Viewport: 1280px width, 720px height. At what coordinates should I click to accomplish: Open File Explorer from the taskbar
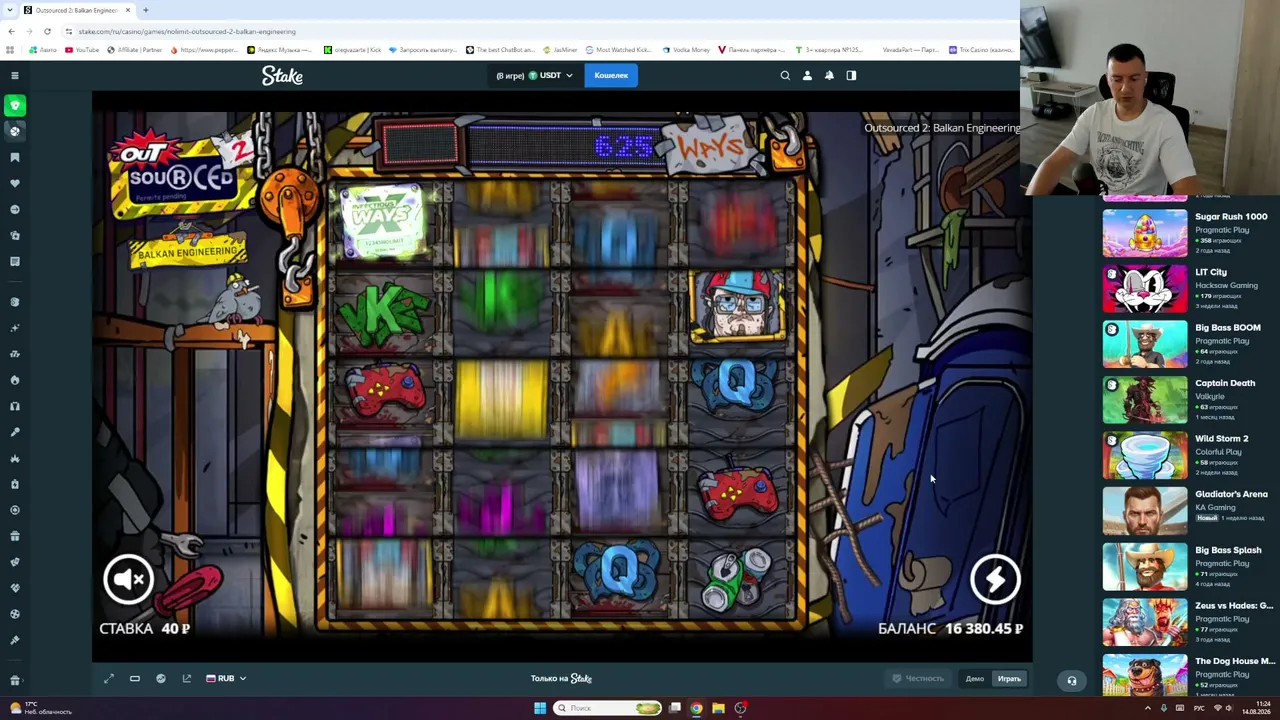[718, 708]
